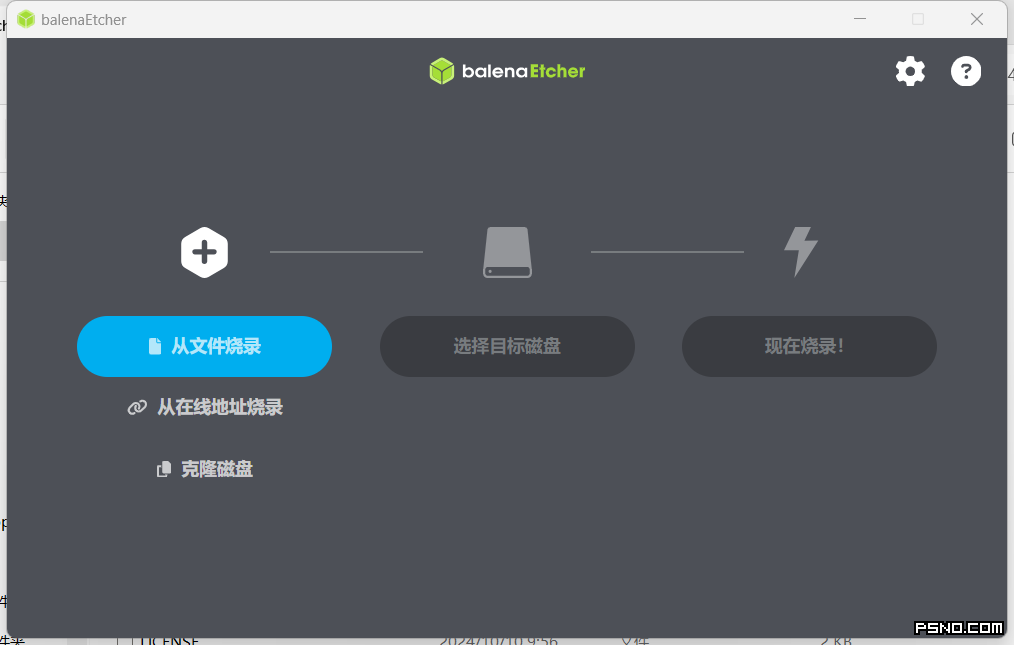Click the plus hexagon source icon
This screenshot has width=1014, height=645.
[204, 252]
